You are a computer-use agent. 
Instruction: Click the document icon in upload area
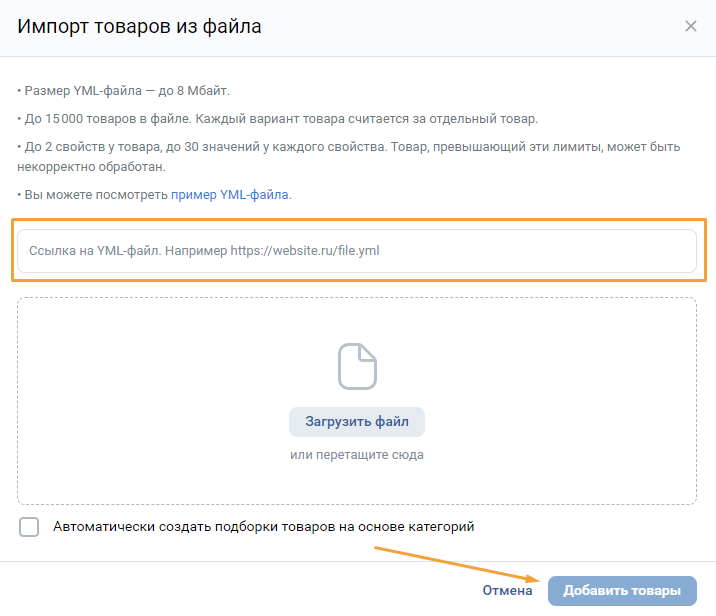357,366
